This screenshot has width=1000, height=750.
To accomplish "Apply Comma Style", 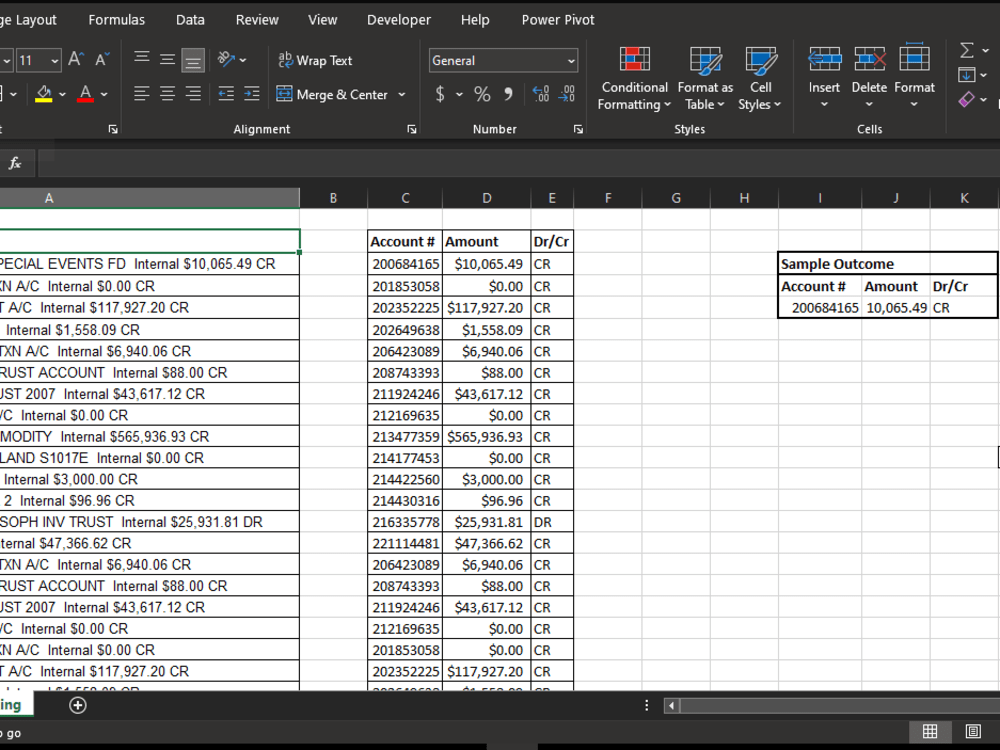I will click(508, 94).
